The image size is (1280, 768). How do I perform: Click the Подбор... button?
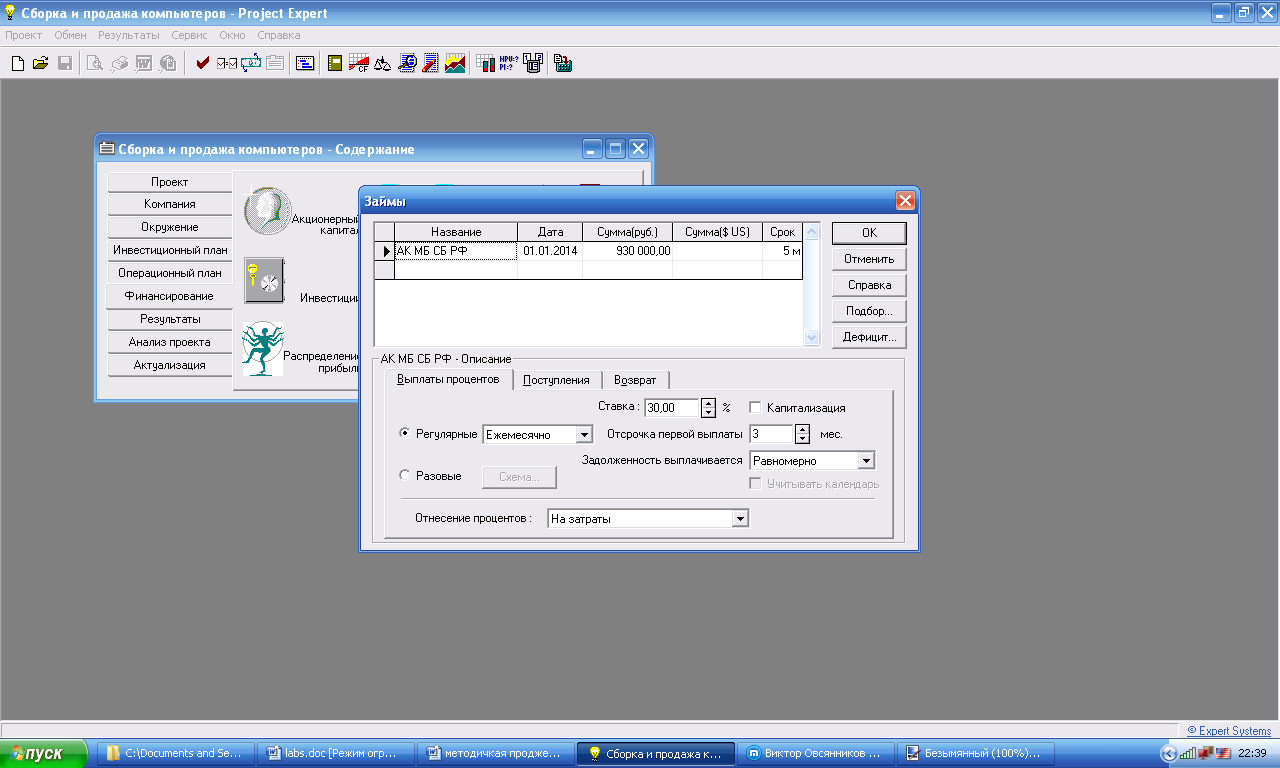click(x=868, y=311)
